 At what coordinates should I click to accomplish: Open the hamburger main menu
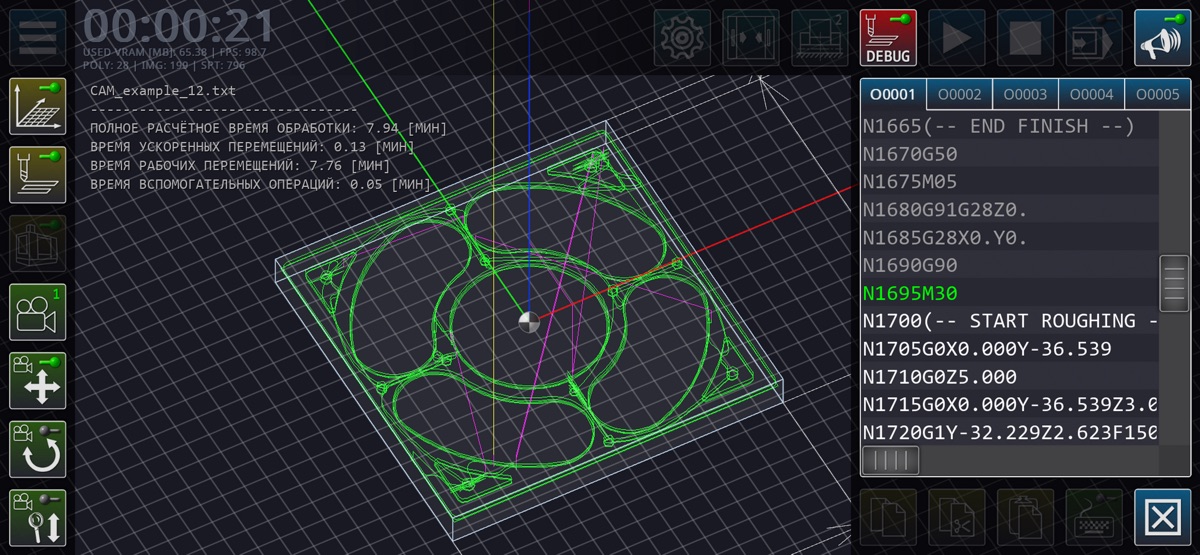point(38,37)
